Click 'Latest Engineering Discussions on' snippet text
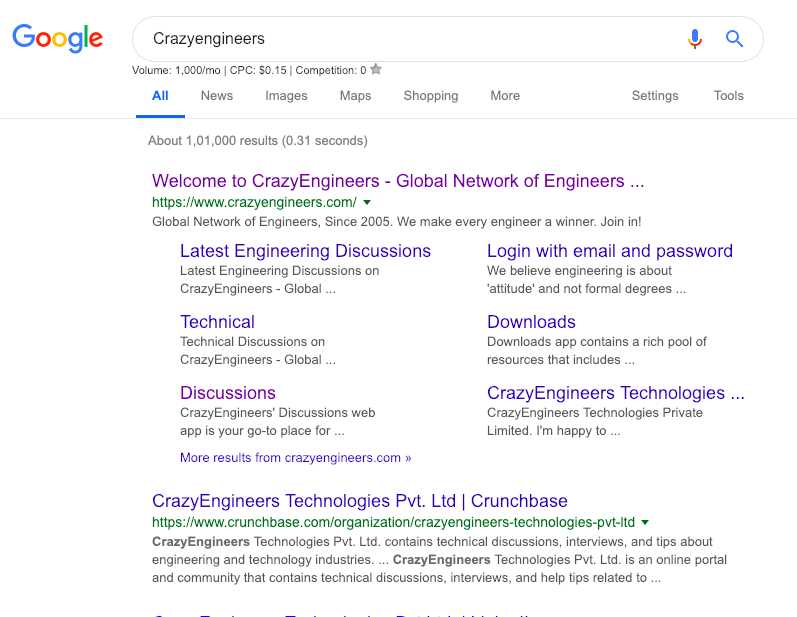 (x=280, y=280)
